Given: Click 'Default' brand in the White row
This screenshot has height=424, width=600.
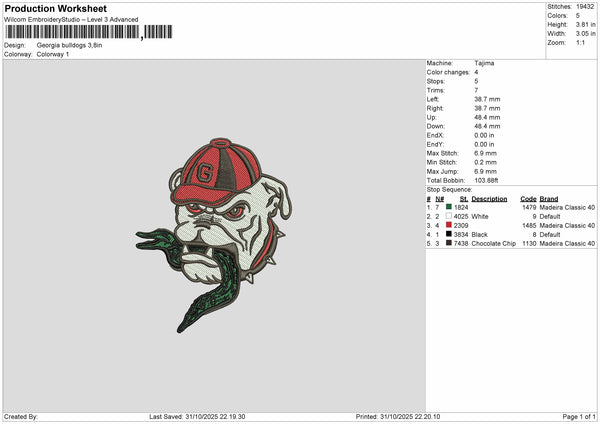Looking at the screenshot, I should click(550, 217).
